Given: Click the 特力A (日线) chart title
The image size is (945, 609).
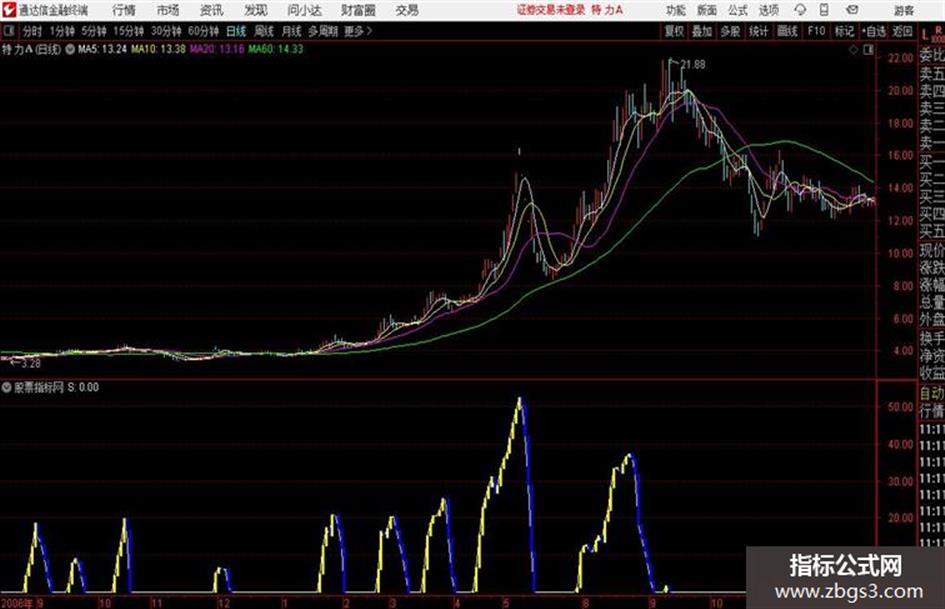Looking at the screenshot, I should [x=31, y=49].
